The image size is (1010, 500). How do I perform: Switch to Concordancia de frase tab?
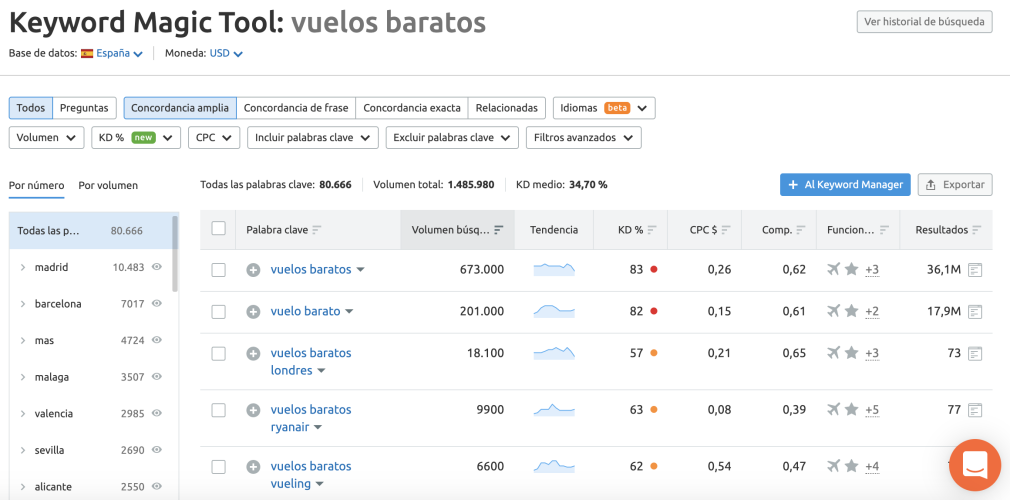point(295,108)
